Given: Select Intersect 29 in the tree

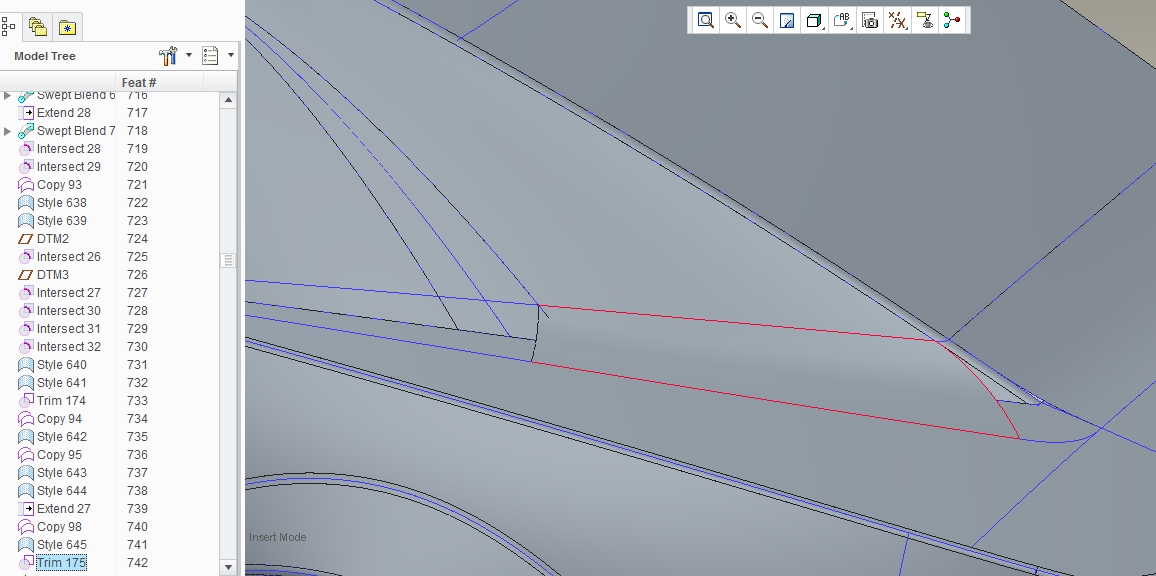Looking at the screenshot, I should (69, 167).
